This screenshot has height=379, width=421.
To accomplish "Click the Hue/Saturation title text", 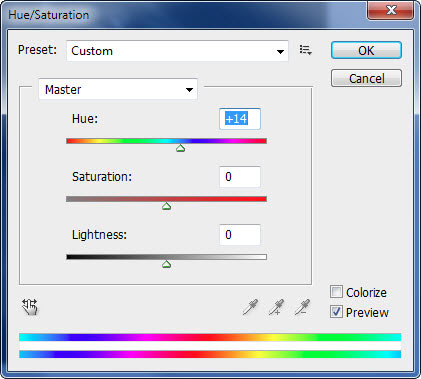I will coord(49,15).
